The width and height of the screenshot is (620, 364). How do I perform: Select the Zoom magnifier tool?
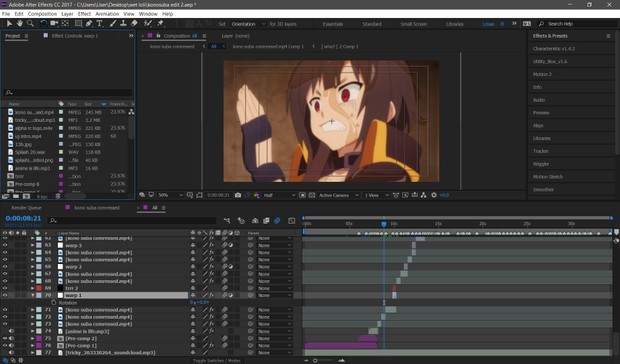pos(30,24)
